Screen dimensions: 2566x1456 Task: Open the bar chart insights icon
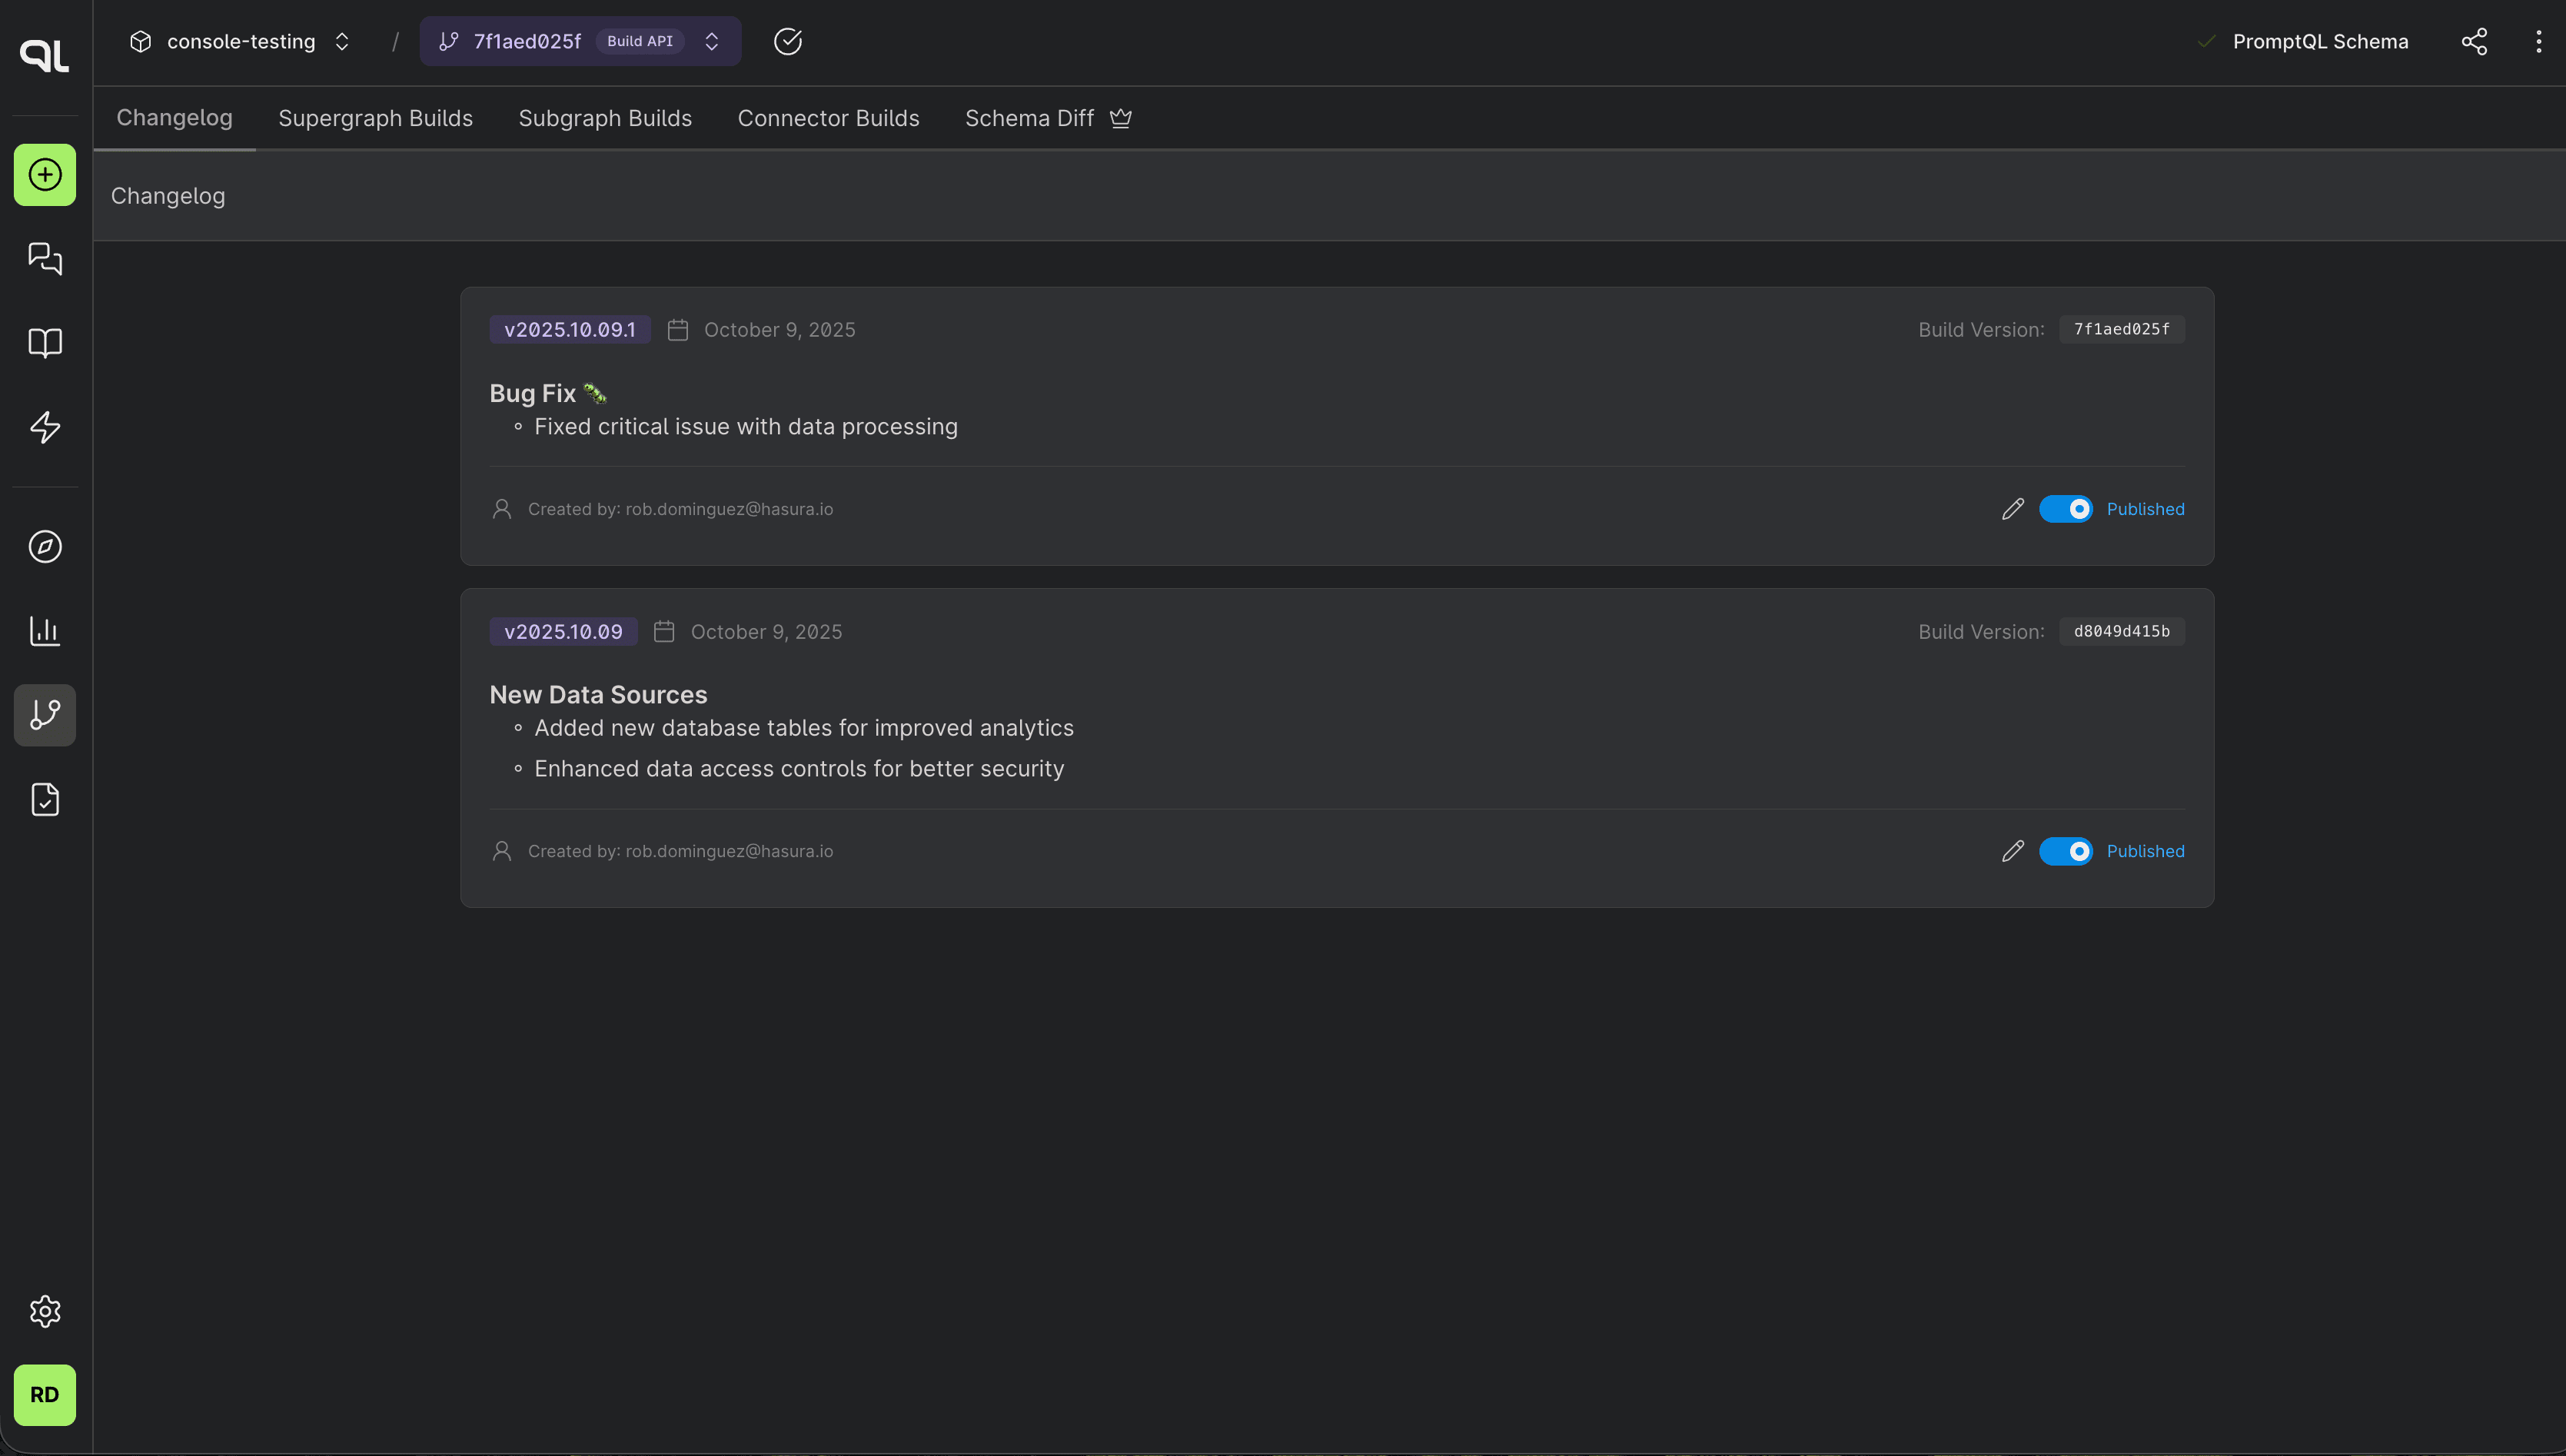45,631
